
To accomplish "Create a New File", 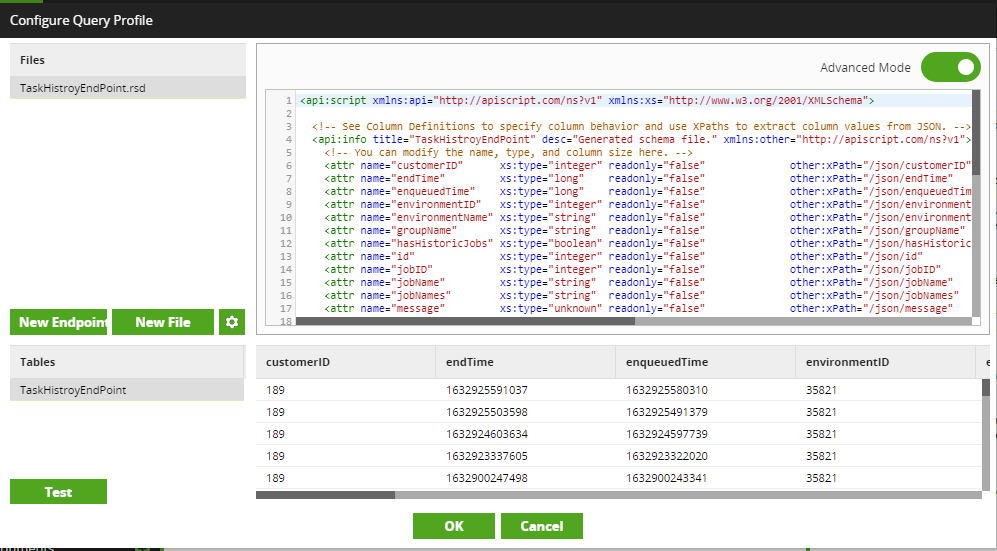I will click(163, 322).
